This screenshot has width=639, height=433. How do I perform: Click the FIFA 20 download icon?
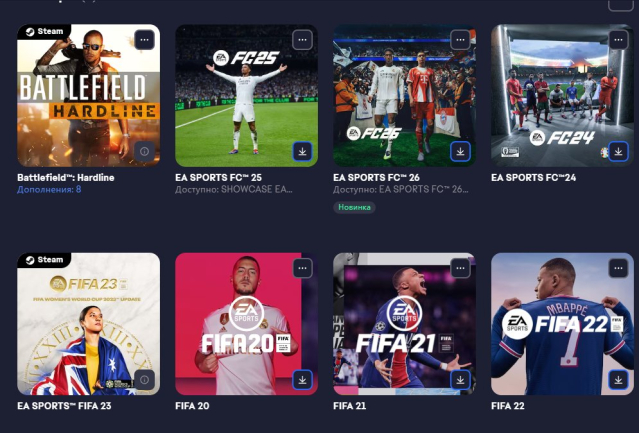click(x=302, y=380)
